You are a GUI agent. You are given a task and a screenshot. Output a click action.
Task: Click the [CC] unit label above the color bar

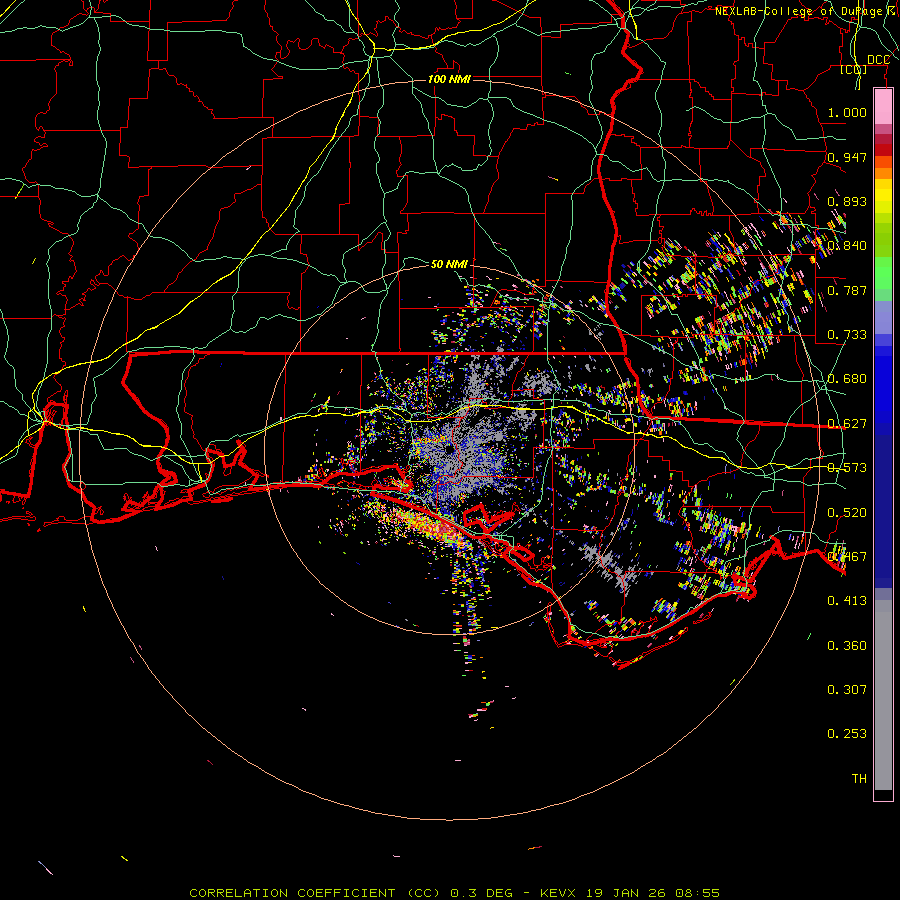[854, 69]
